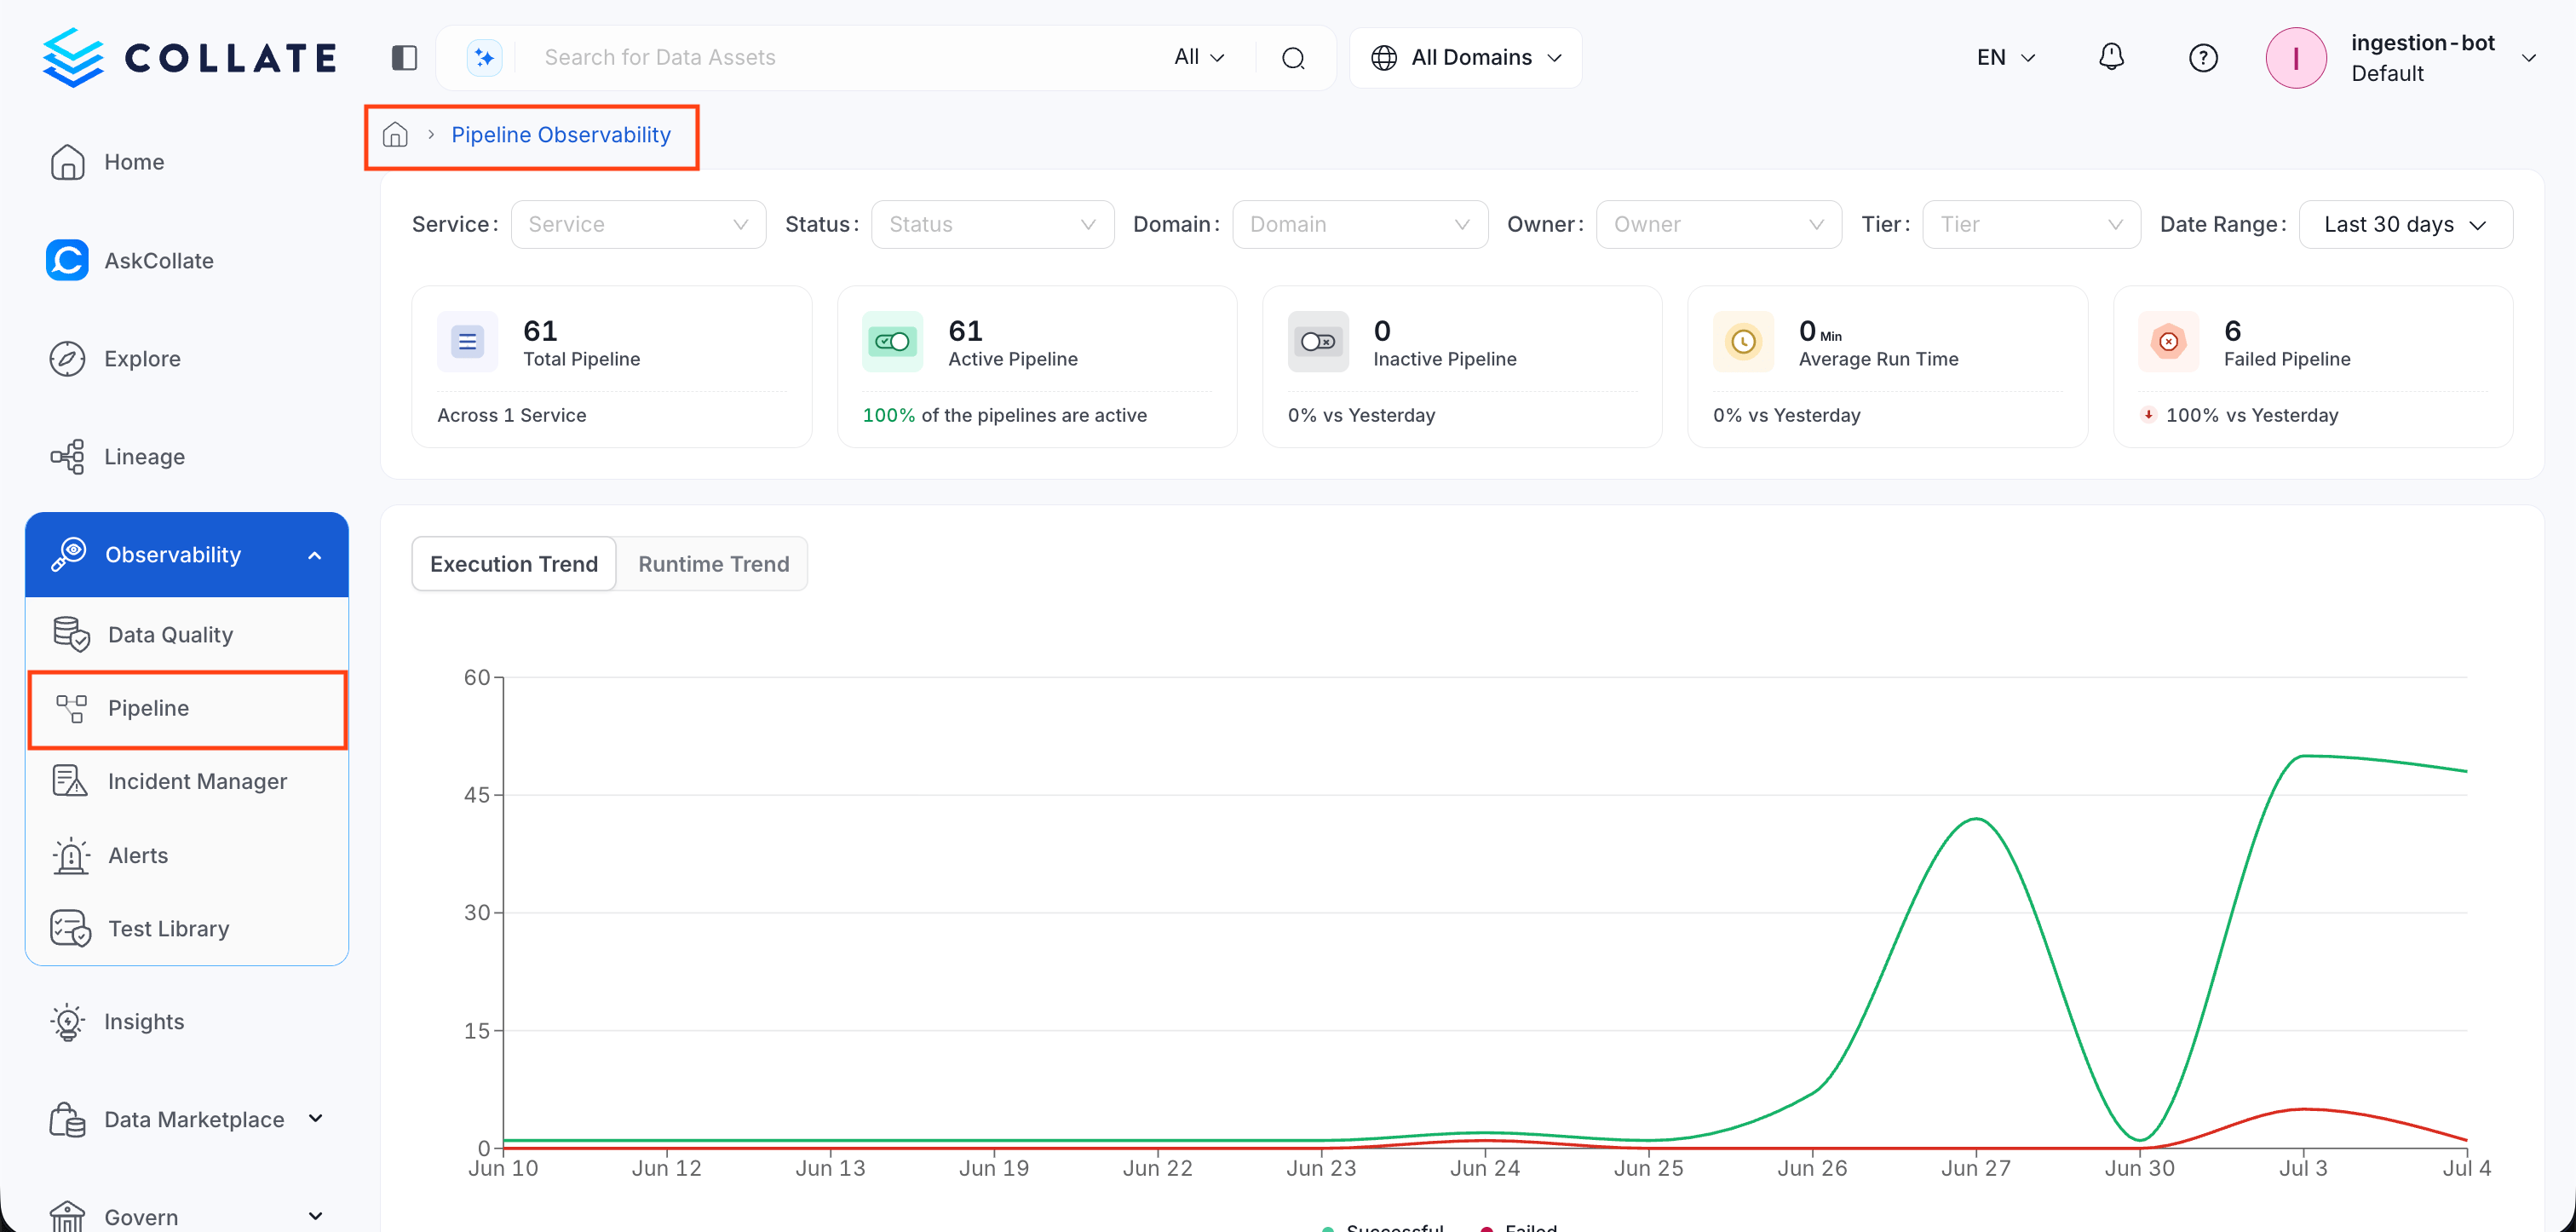Click the 6 Failed Pipeline count
2576x1232 pixels.
coord(2232,330)
